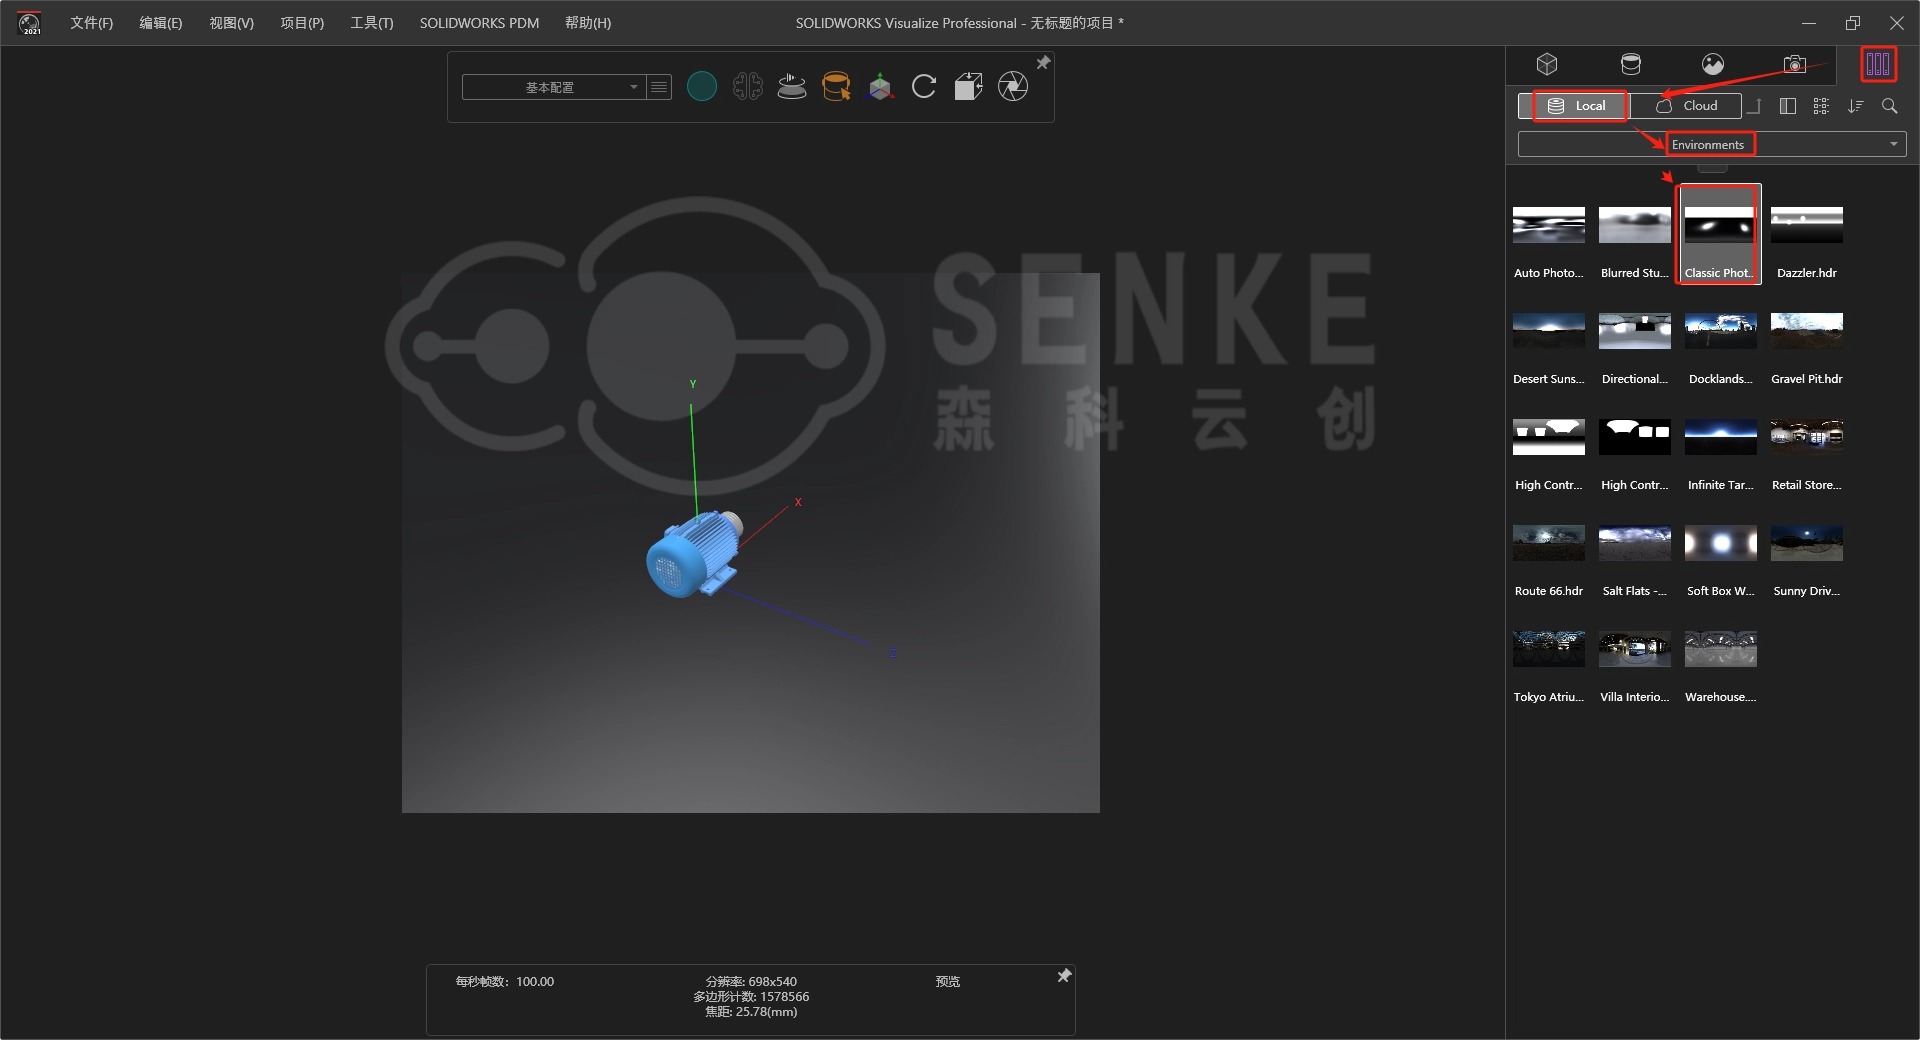
Task: Click the reset camera refresh icon
Action: click(924, 87)
